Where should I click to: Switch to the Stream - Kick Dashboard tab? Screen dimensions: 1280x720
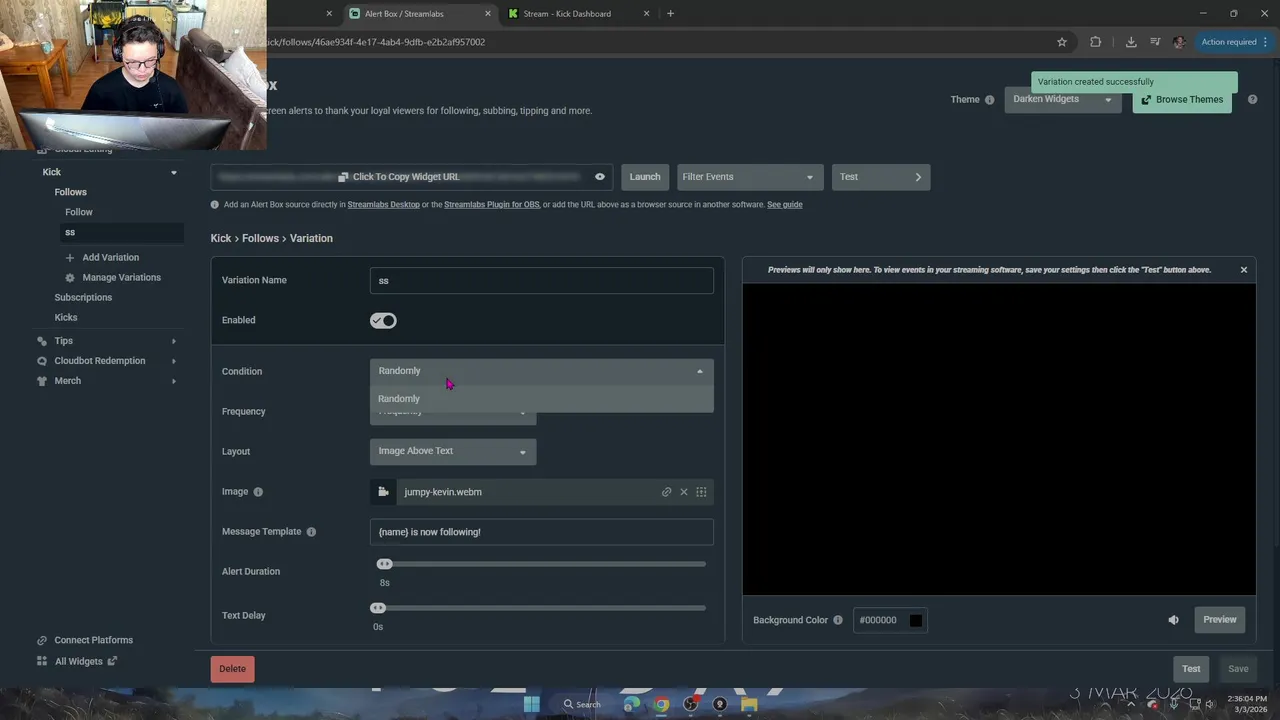tap(578, 14)
